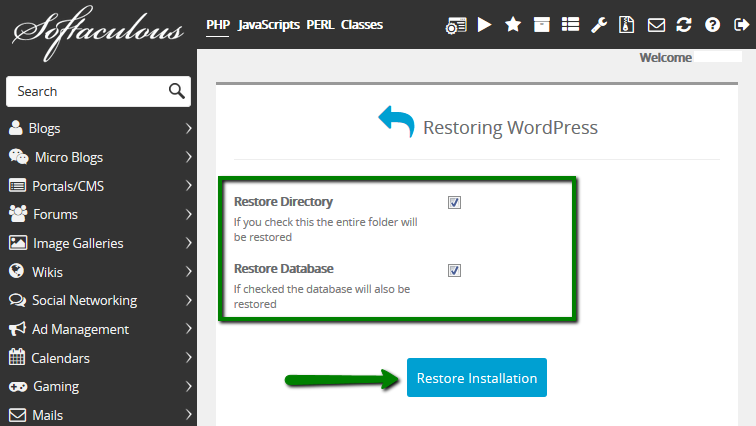This screenshot has width=756, height=426.
Task: Open the Micro Blogs category label
Action: [x=69, y=157]
